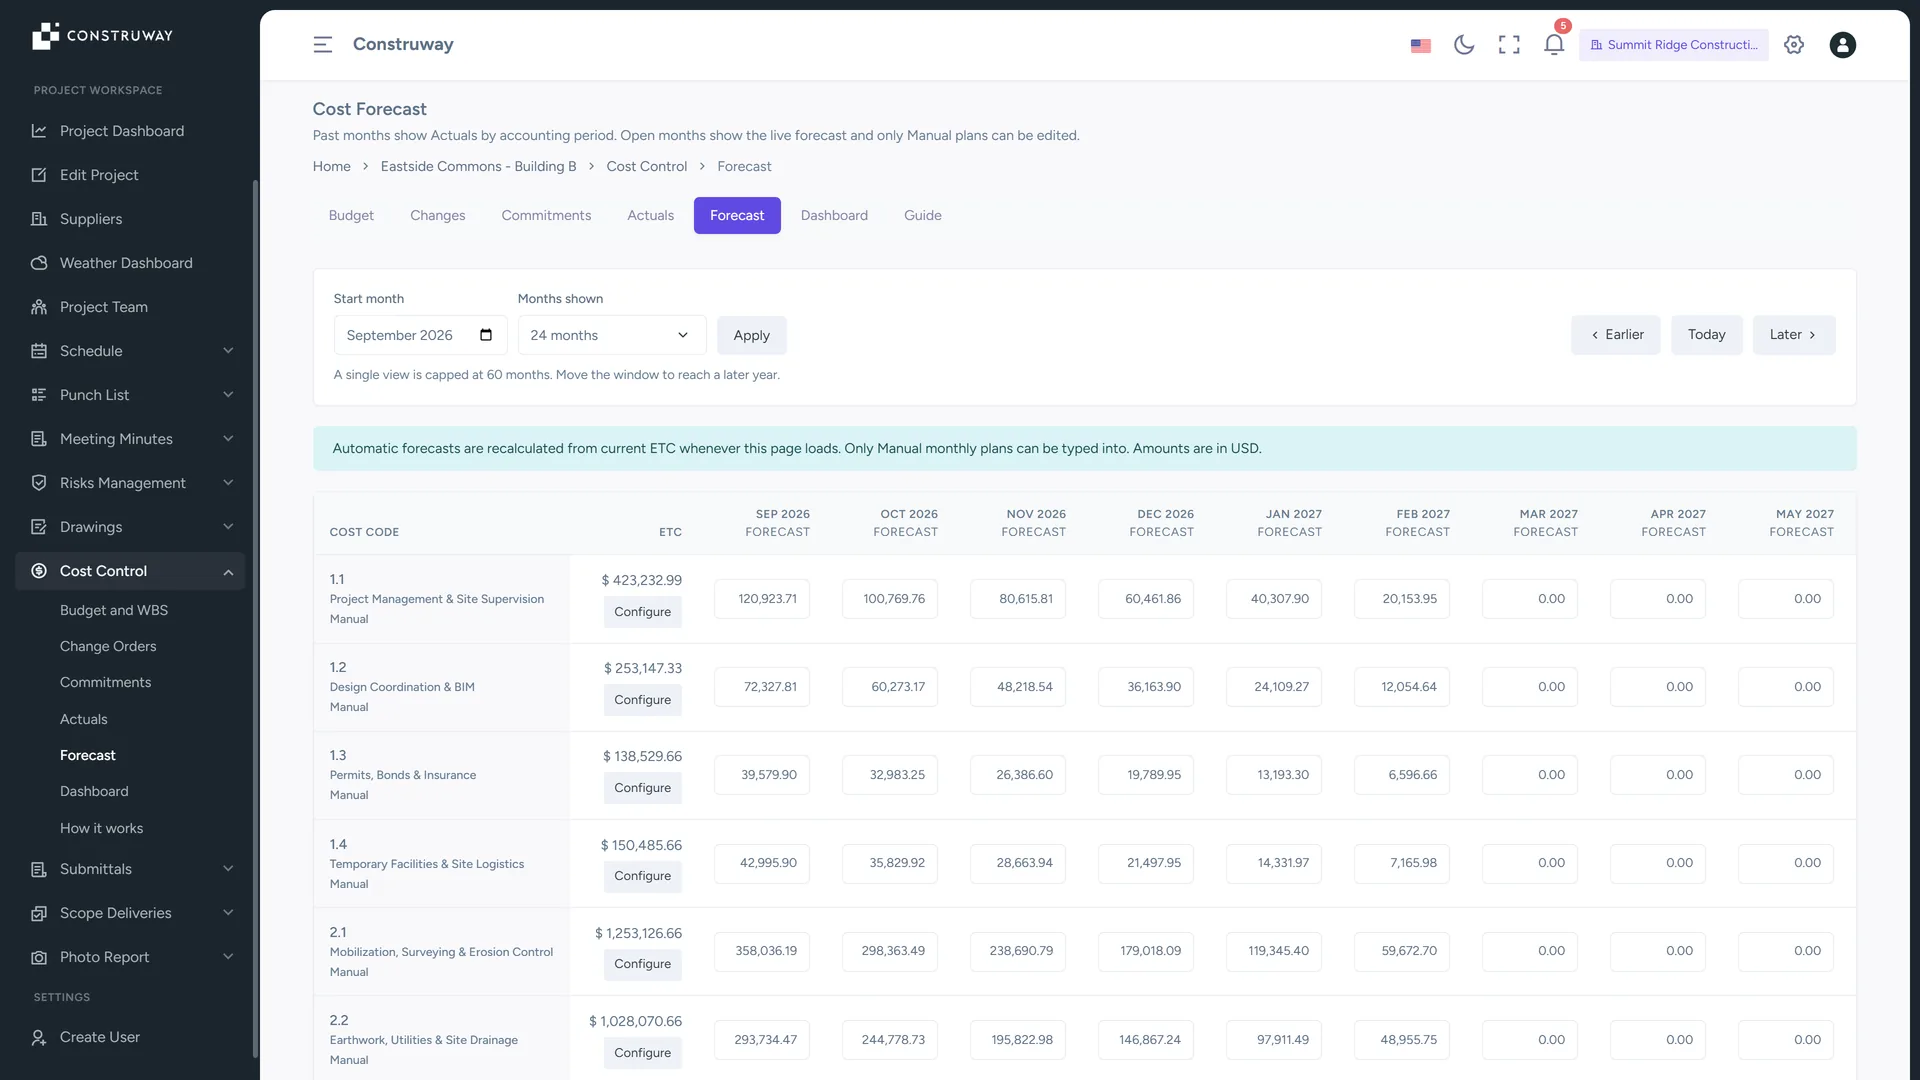Click the Cost Control breadcrumb link
Screen dimensions: 1920x1080
646,166
